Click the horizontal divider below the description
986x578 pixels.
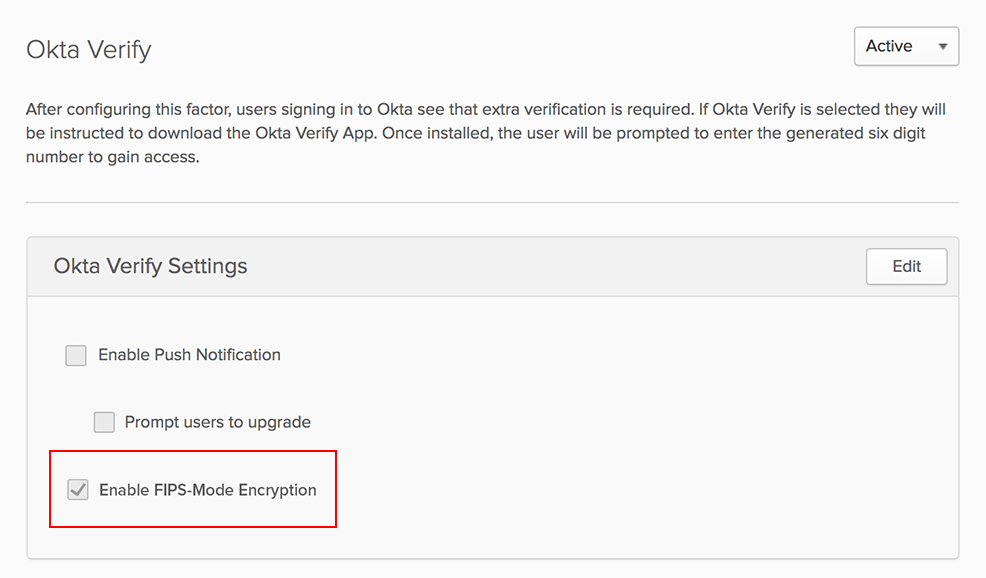492,202
